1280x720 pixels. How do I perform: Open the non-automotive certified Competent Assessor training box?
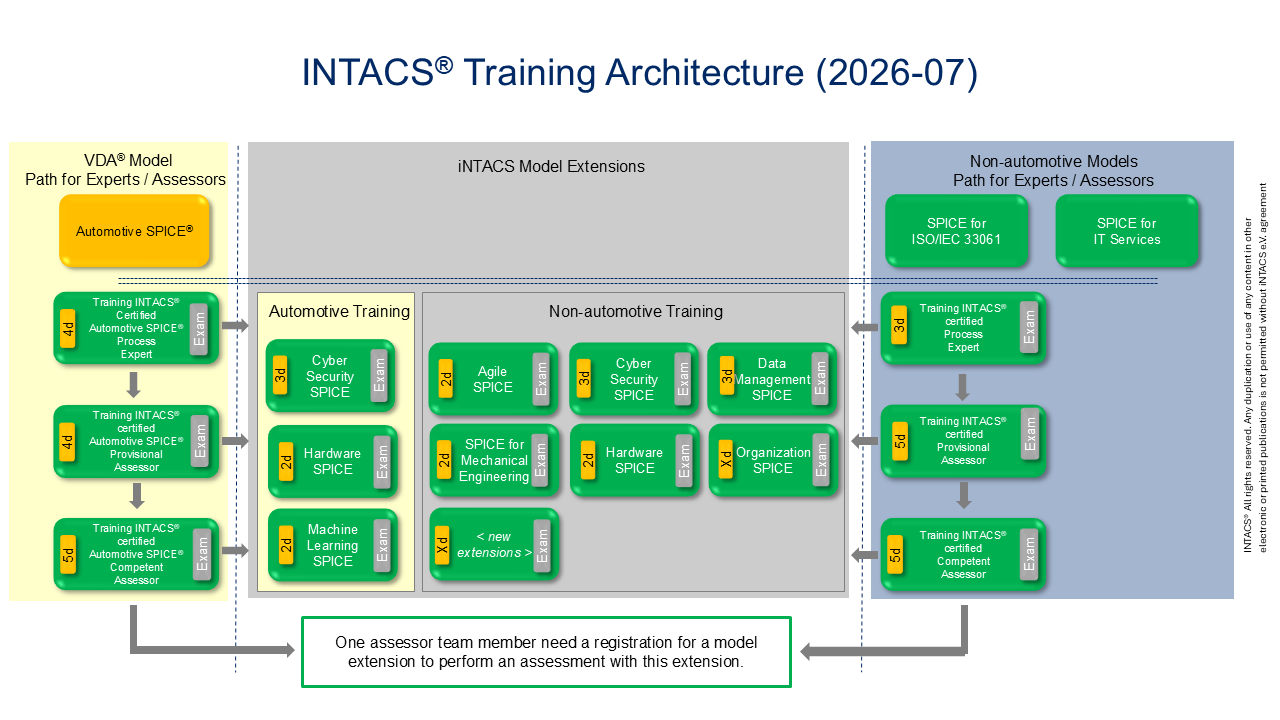[x=963, y=553]
